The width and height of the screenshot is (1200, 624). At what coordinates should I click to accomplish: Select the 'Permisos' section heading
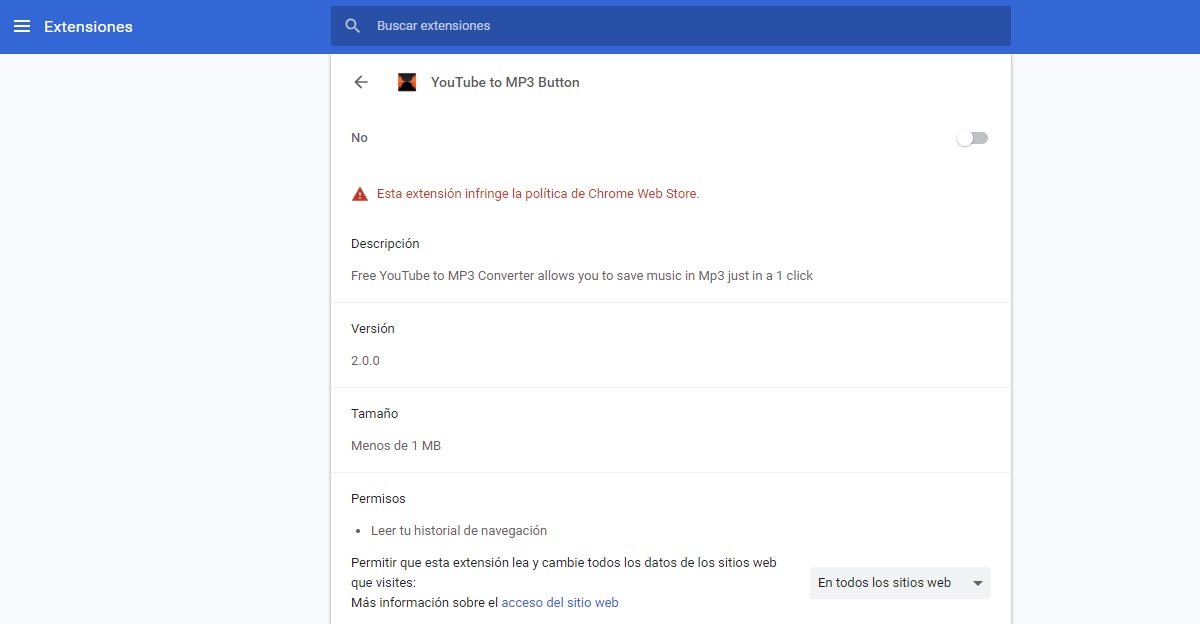pyautogui.click(x=378, y=499)
